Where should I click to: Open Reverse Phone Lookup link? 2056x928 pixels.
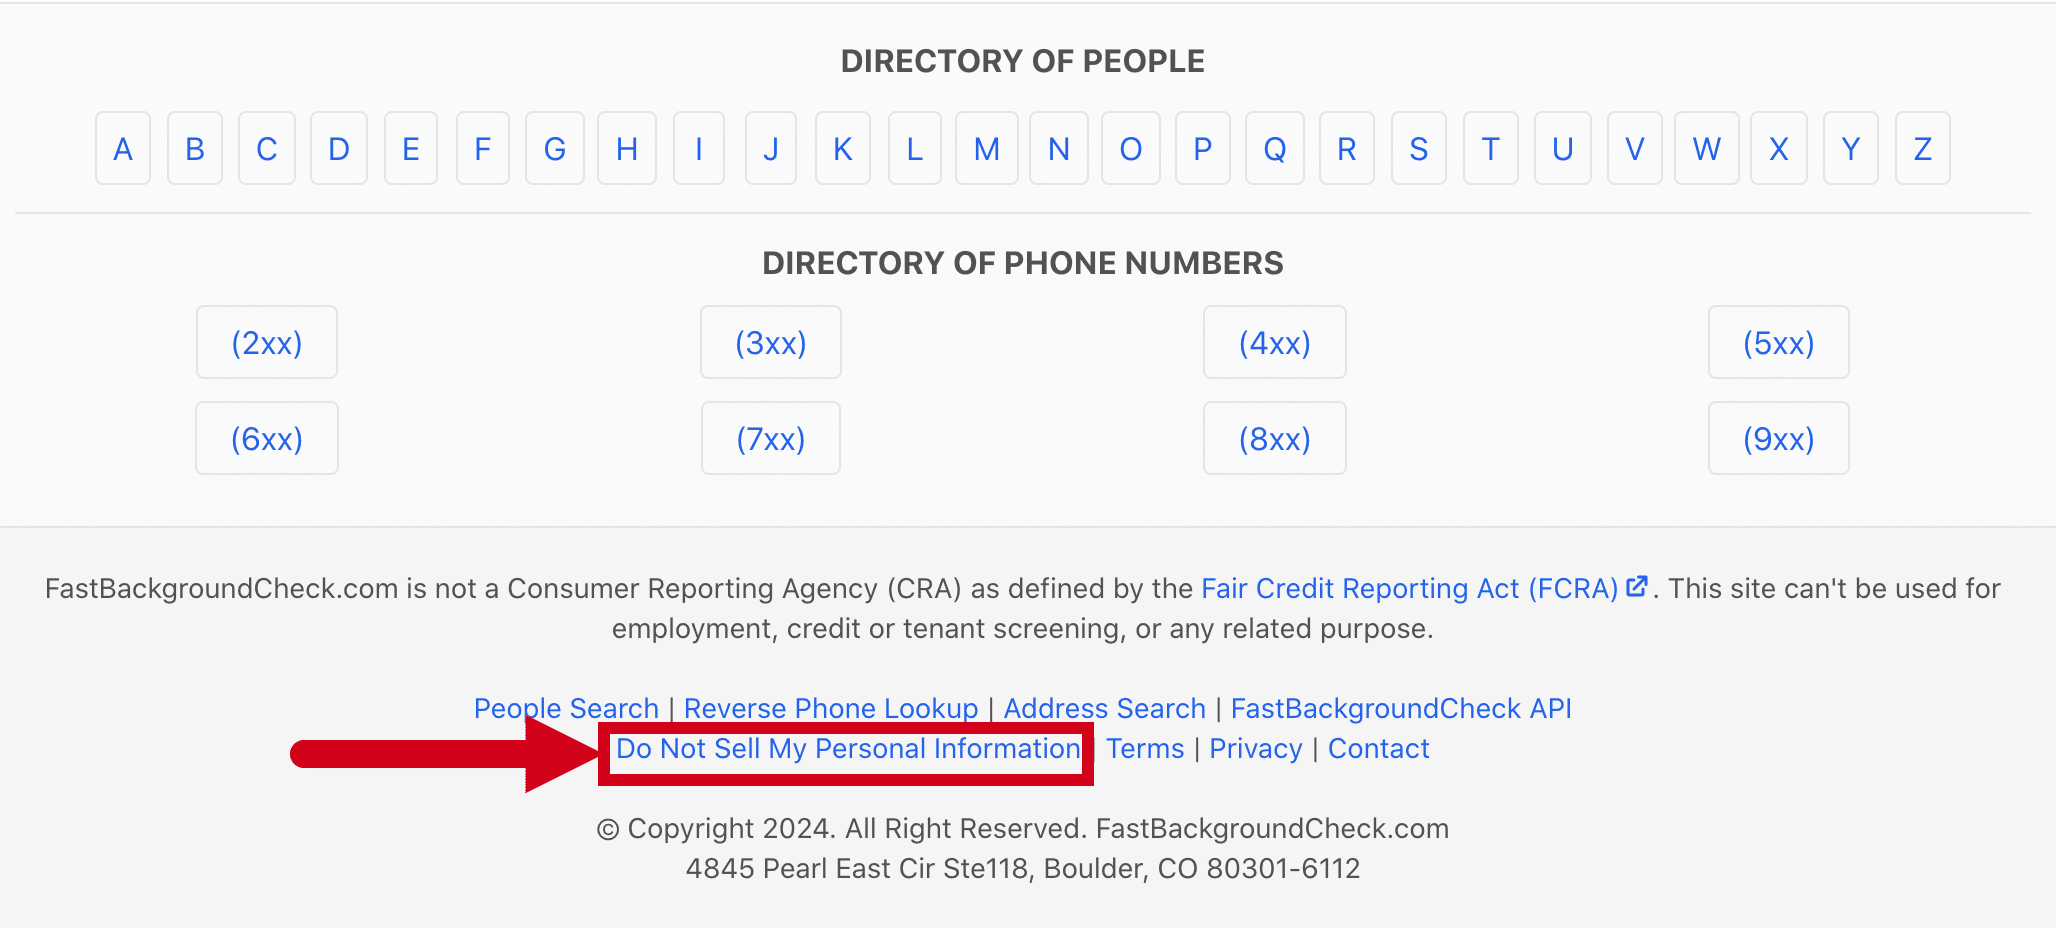point(831,708)
